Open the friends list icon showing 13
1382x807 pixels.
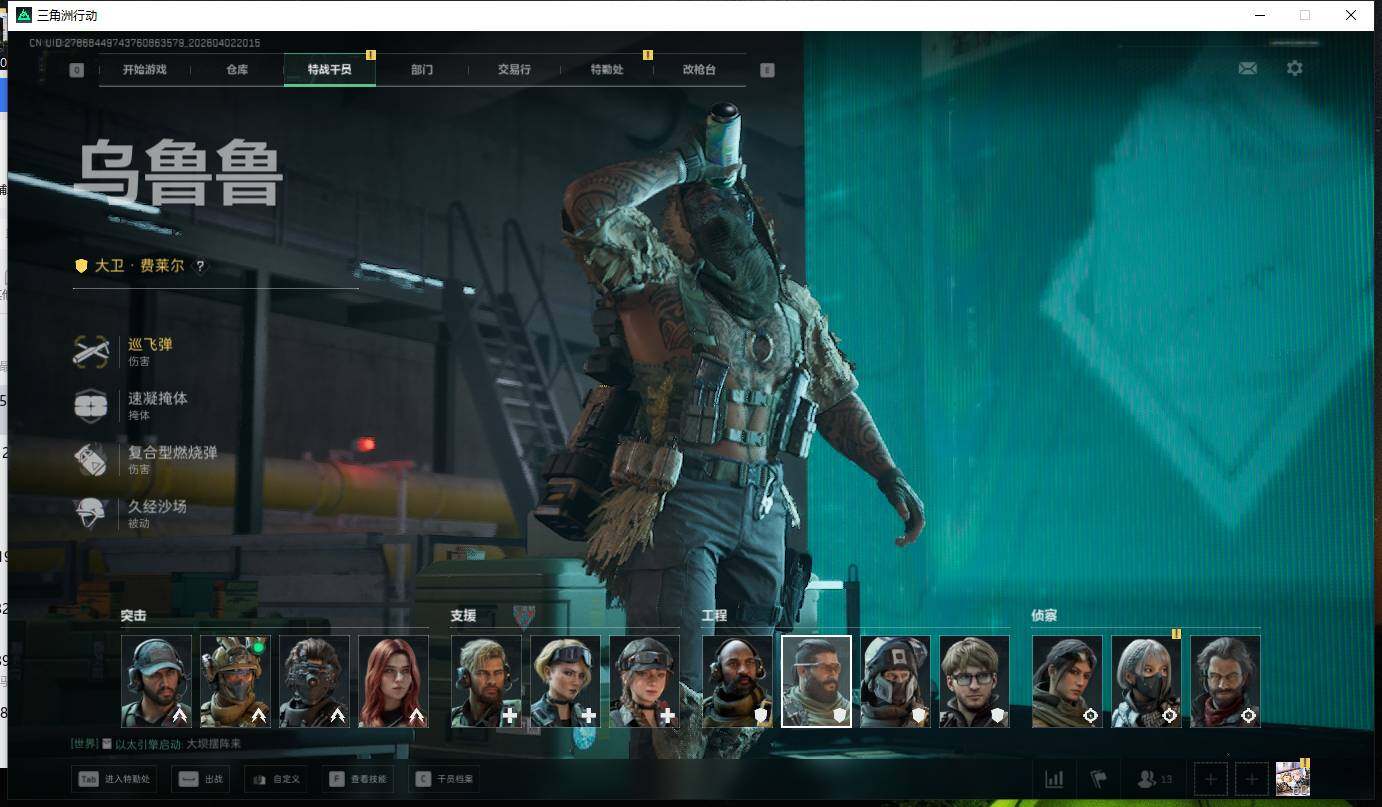coord(1155,779)
